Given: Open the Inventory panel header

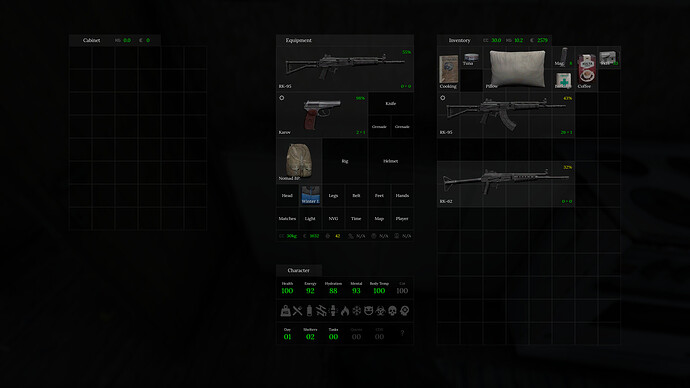Looking at the screenshot, I should coord(494,40).
